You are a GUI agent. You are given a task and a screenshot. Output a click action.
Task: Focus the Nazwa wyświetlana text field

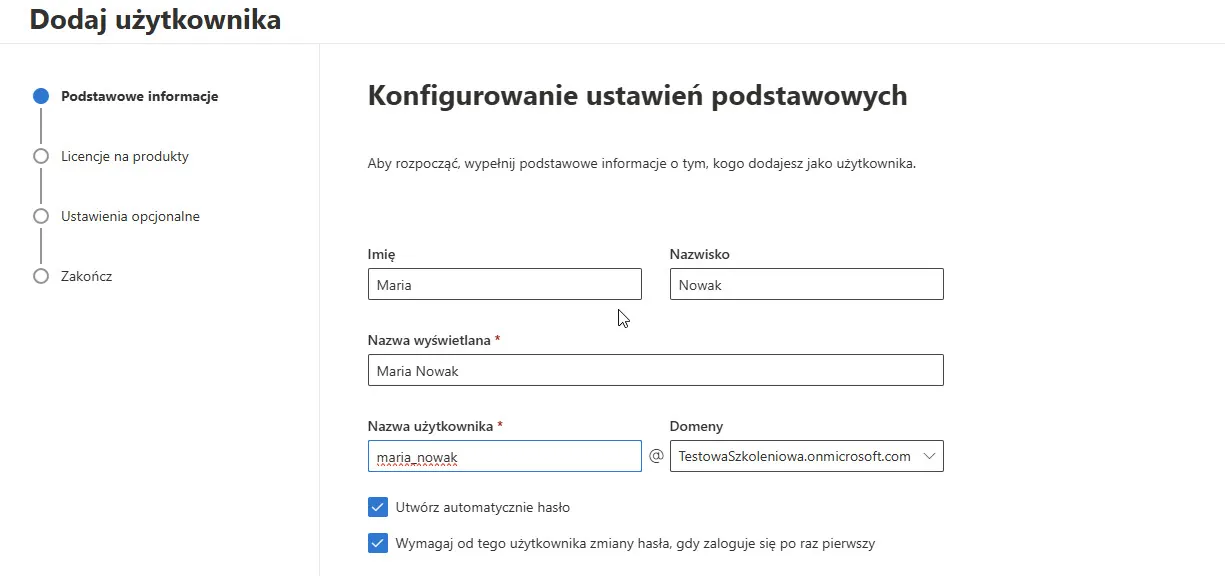coord(655,371)
